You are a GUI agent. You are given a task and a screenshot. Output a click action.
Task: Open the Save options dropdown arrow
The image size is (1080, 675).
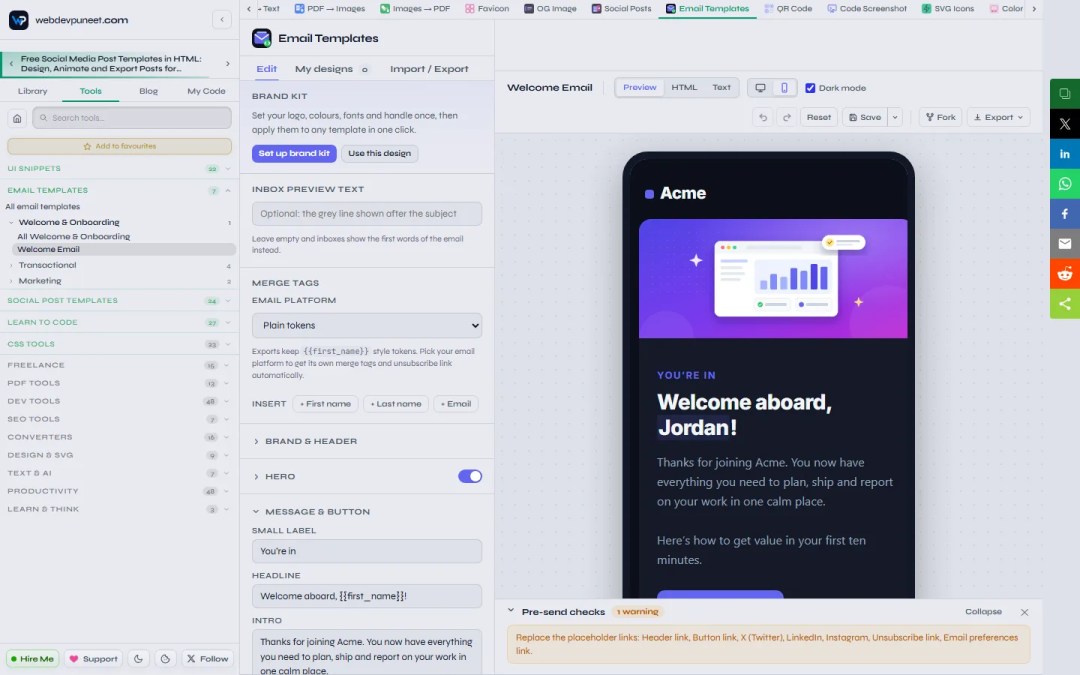pyautogui.click(x=895, y=117)
